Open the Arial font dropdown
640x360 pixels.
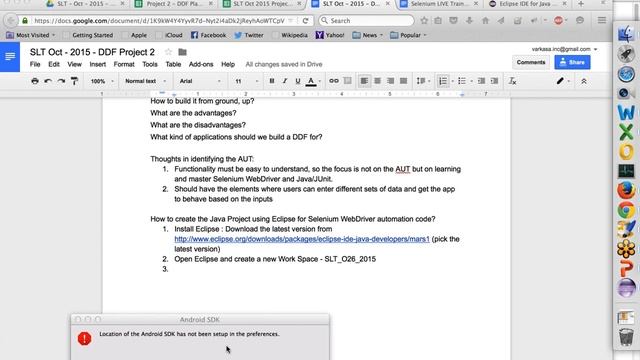click(200, 81)
